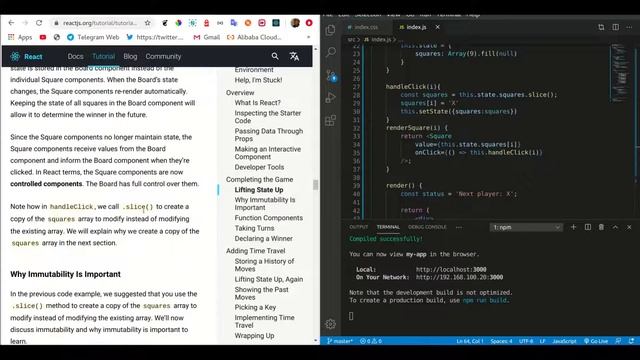Image resolution: width=640 pixels, height=360 pixels.
Task: Switch to the OUTPUT panel tab
Action: pyautogui.click(x=359, y=227)
